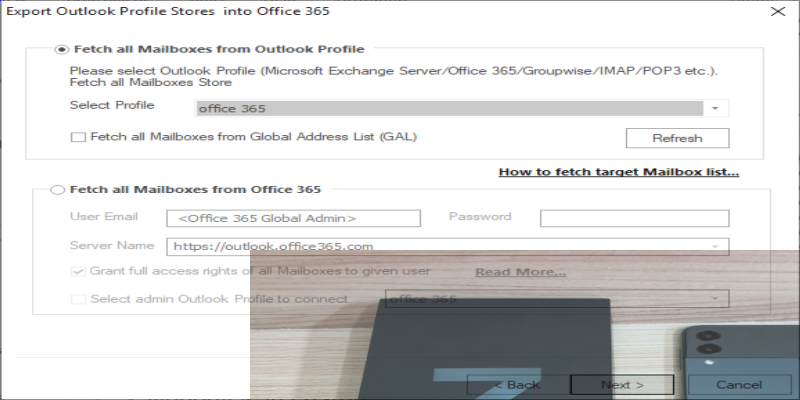Open the admin Outlook Profile dropdown arrow

pyautogui.click(x=715, y=299)
